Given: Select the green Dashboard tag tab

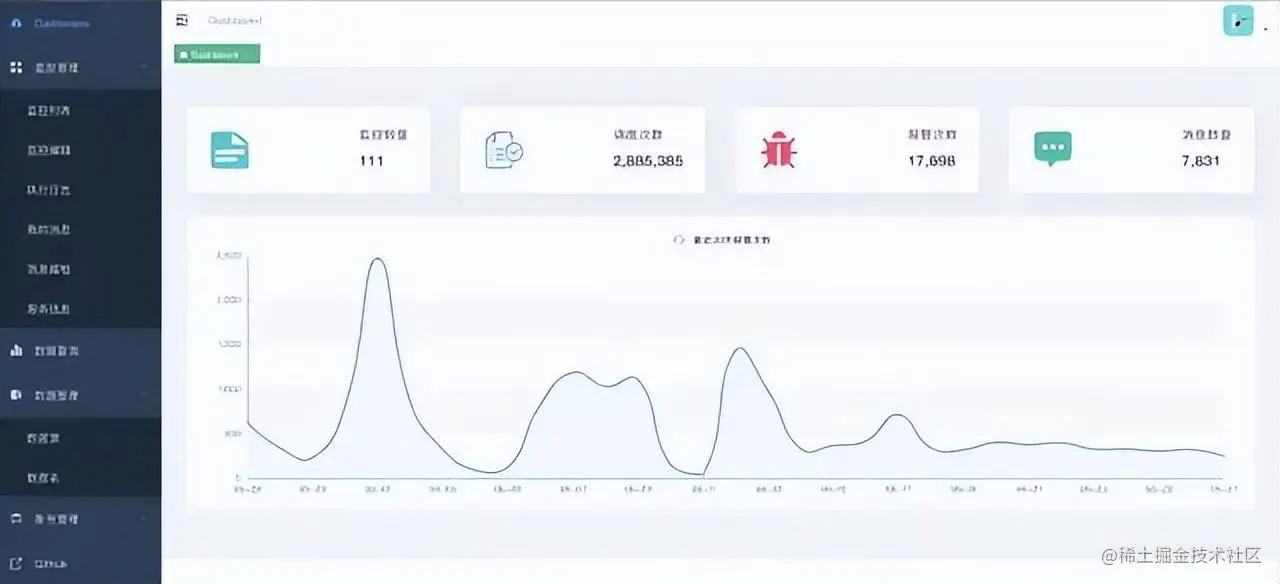Looking at the screenshot, I should (217, 54).
